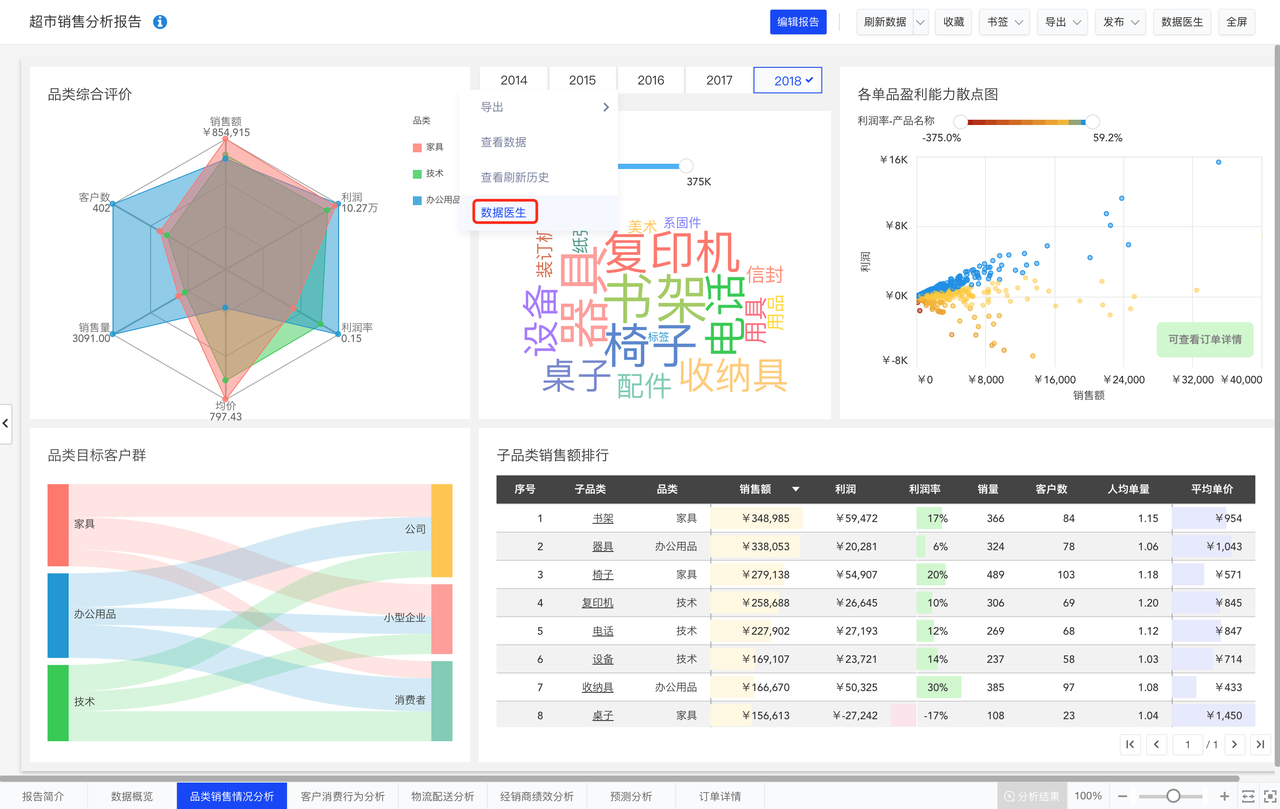This screenshot has height=809, width=1280.
Task: Click the 消费者 node in Sankey chart
Action: tap(442, 701)
